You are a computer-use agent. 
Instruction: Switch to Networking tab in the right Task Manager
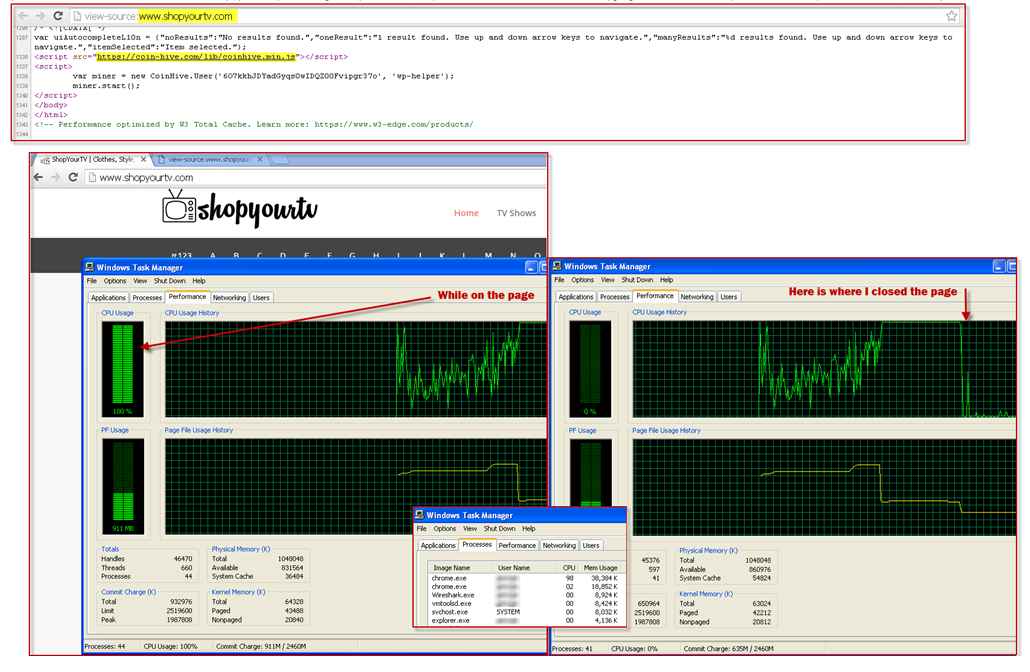697,297
